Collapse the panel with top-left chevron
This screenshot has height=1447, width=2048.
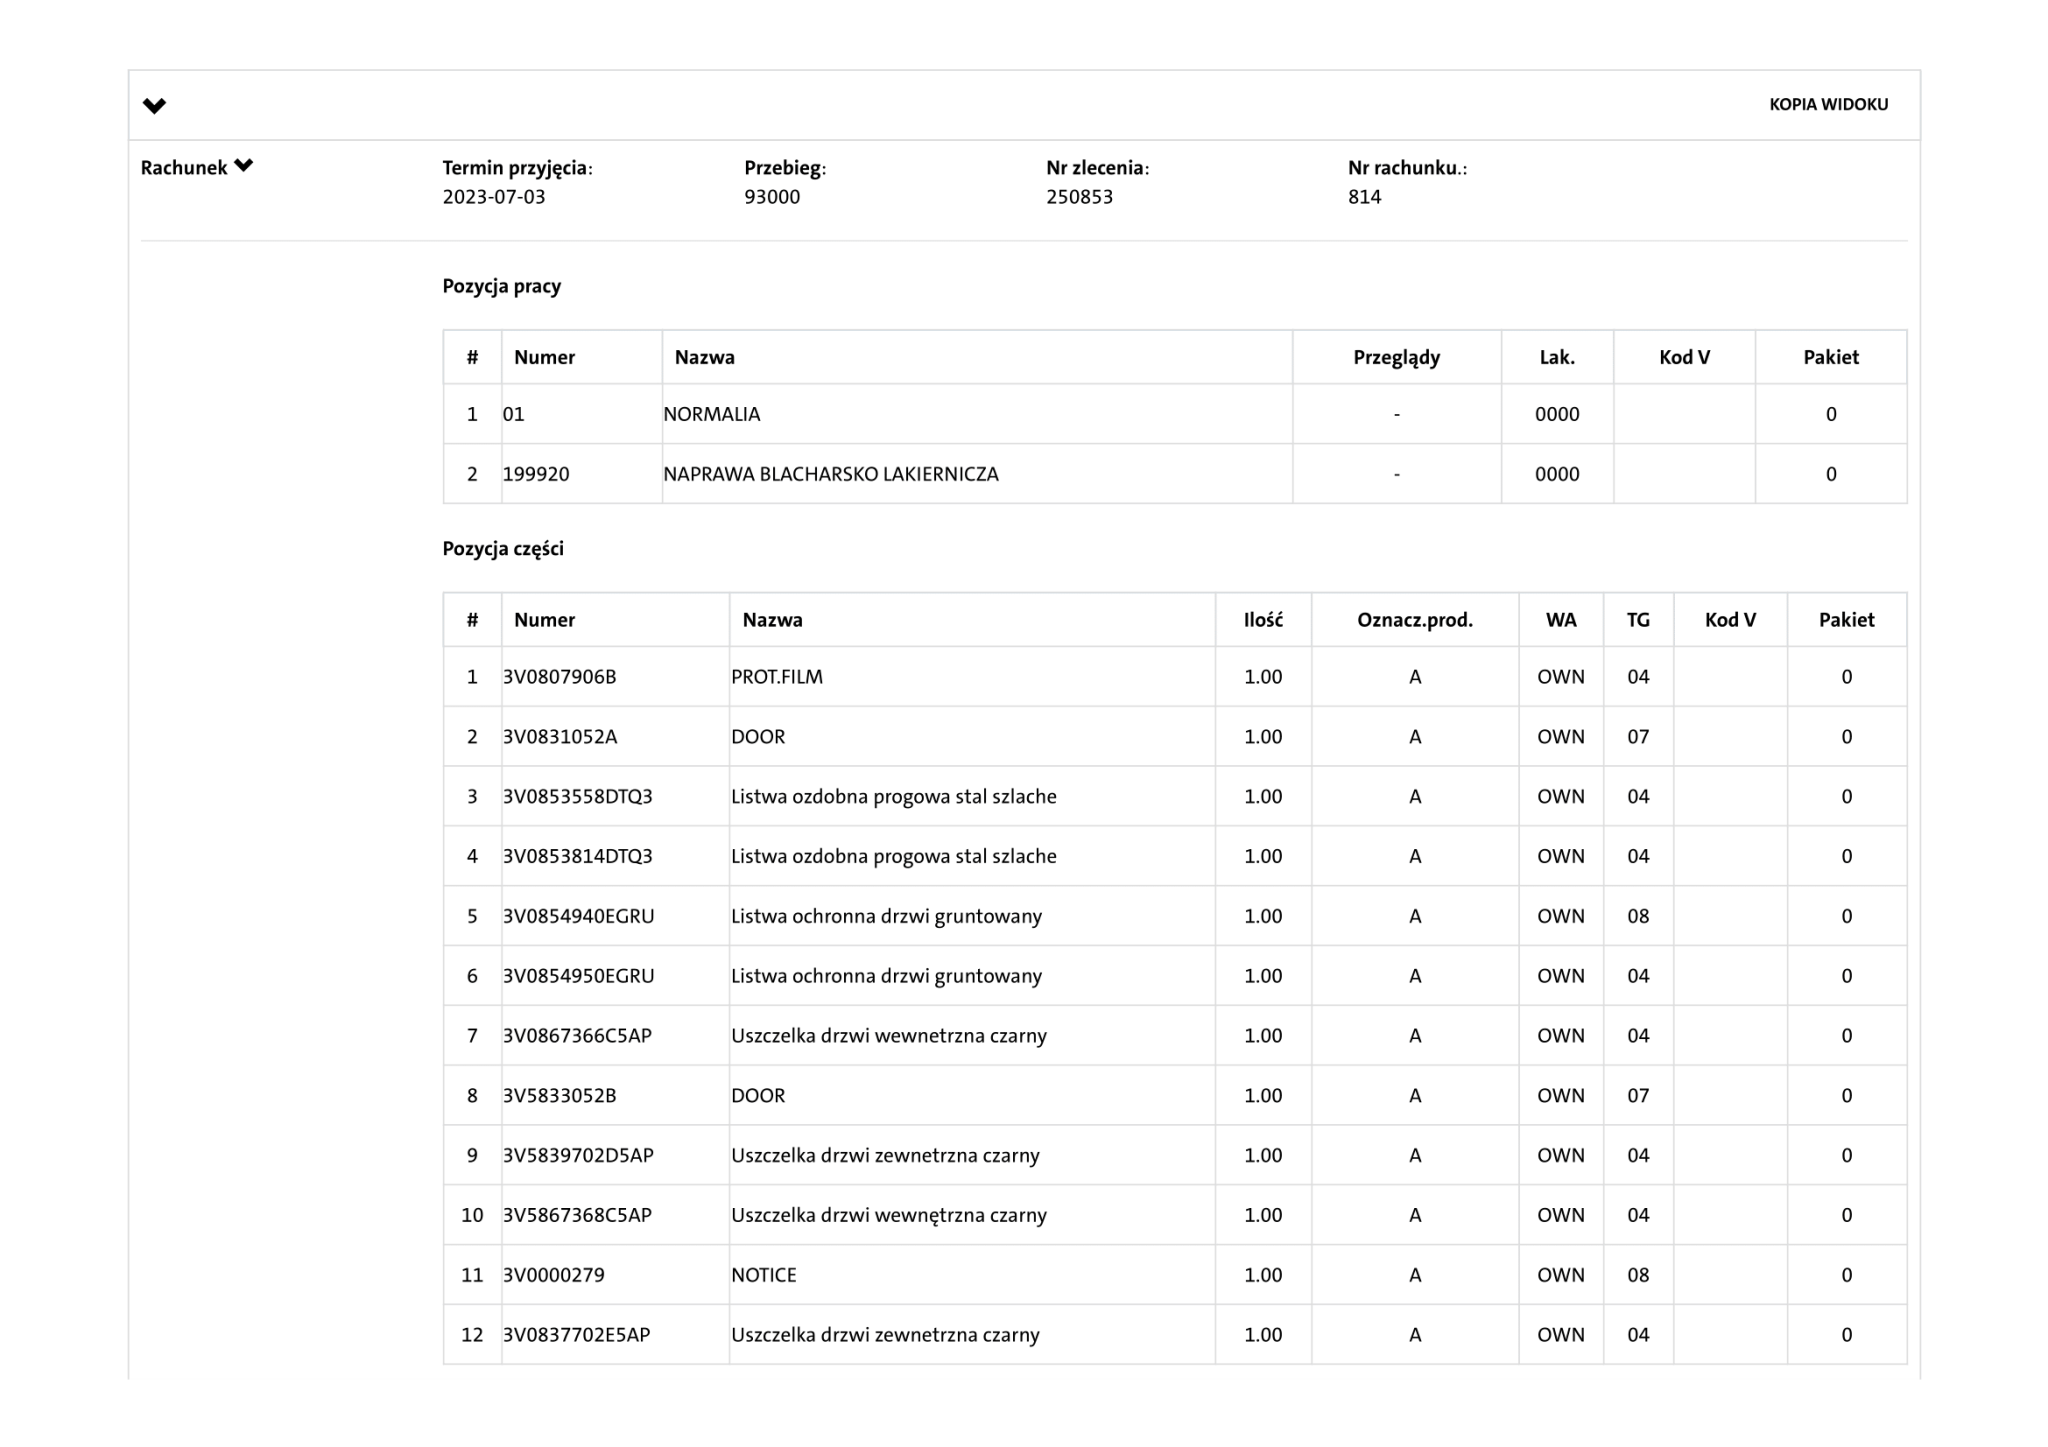(x=154, y=106)
